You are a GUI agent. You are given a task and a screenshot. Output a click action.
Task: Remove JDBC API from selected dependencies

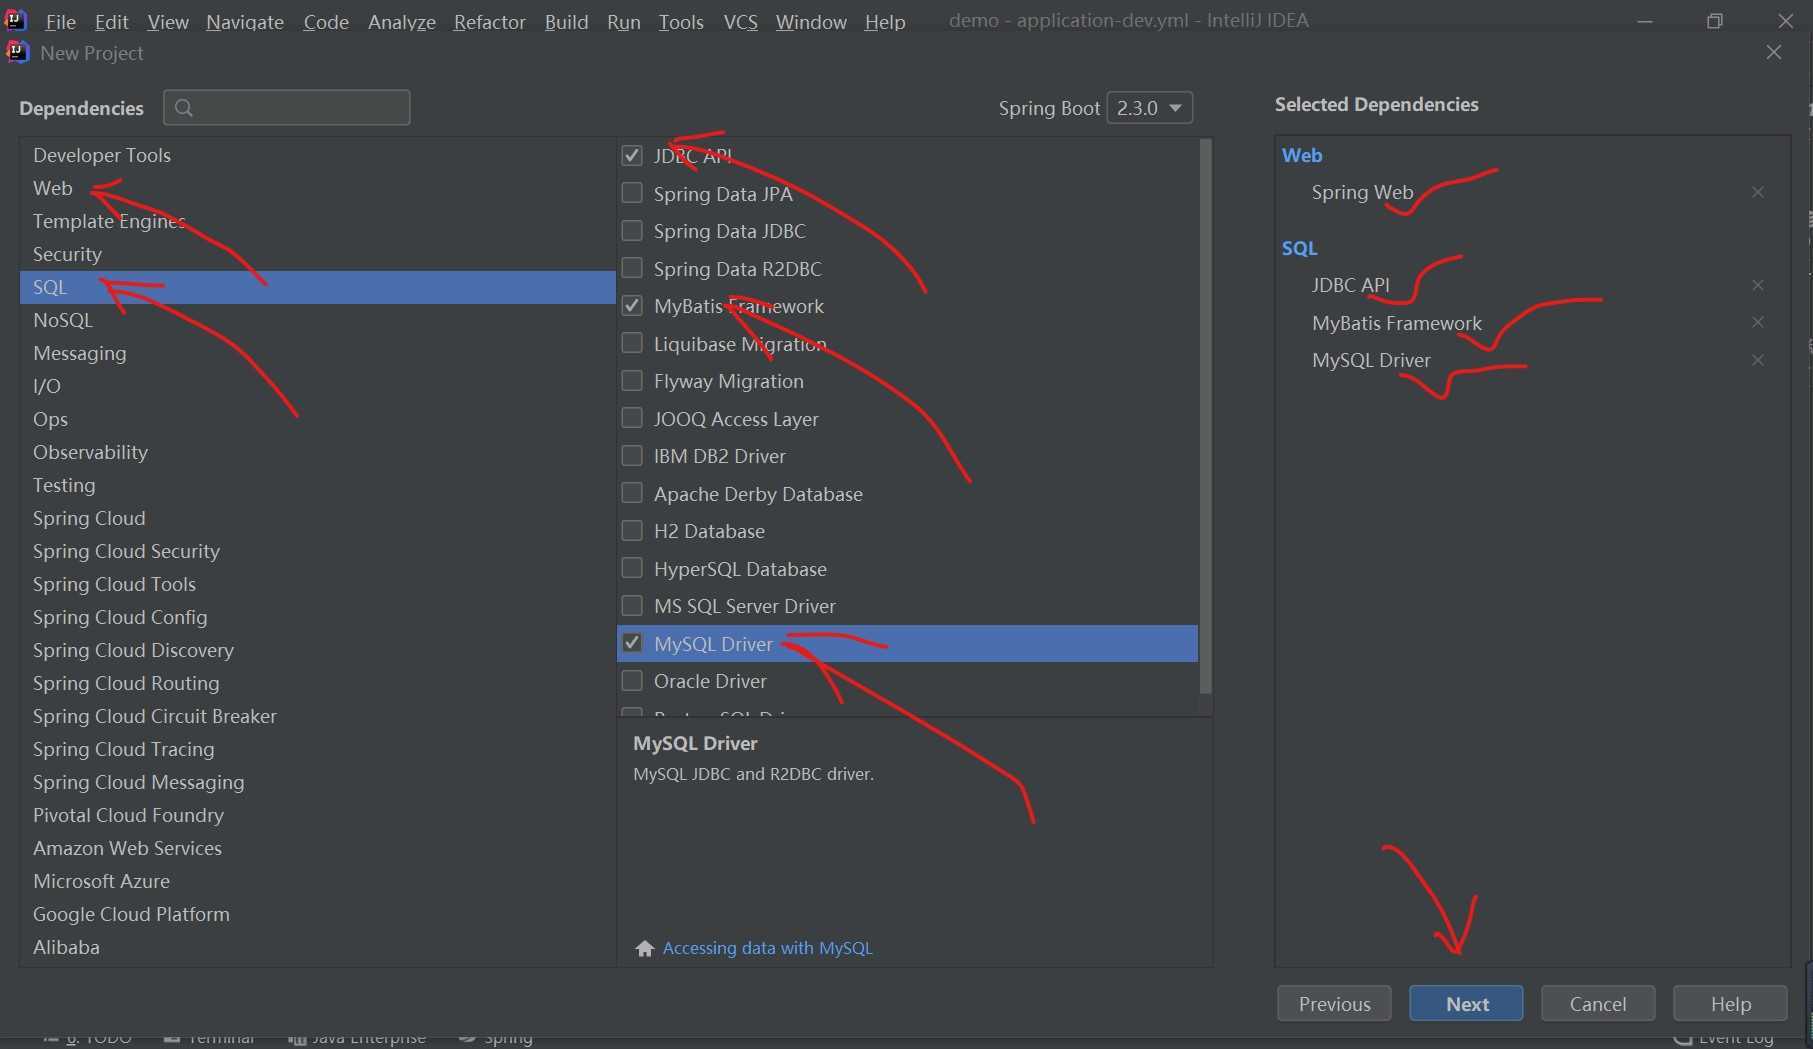(x=1757, y=285)
